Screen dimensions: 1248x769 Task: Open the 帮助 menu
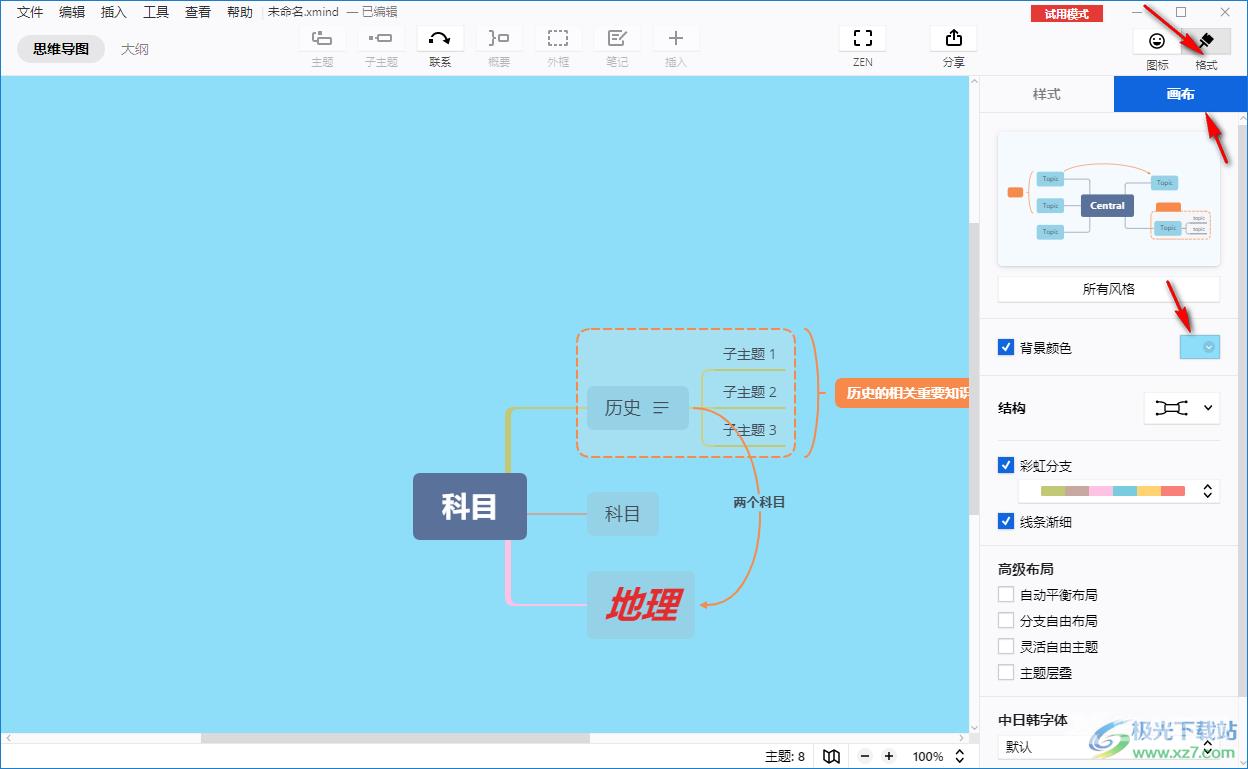240,12
